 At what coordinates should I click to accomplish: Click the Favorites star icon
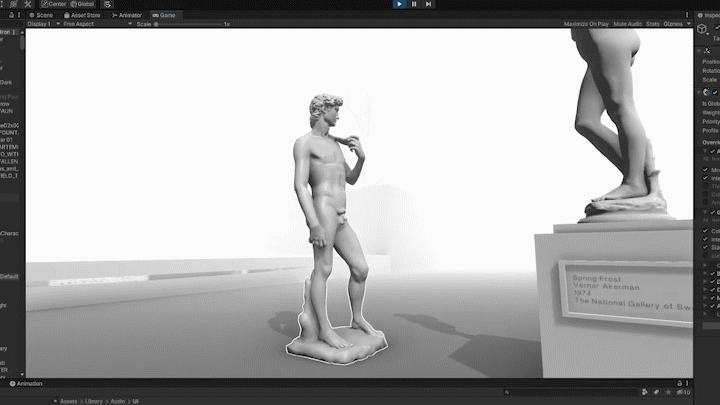click(x=668, y=392)
